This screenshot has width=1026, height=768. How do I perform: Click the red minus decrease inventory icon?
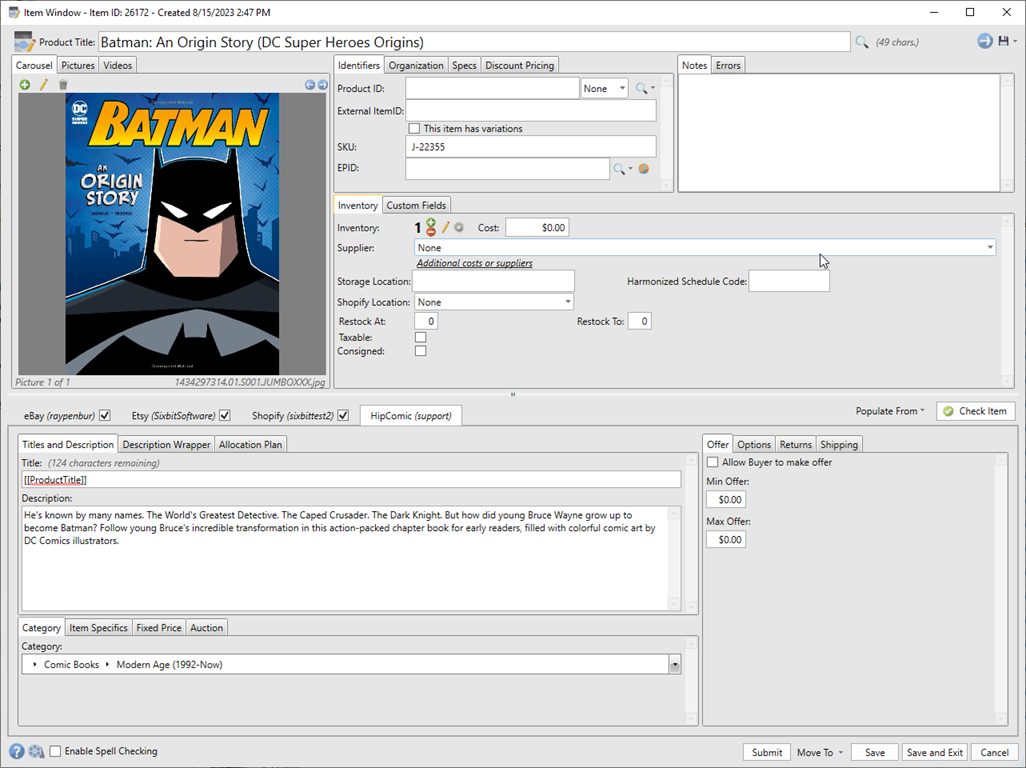pyautogui.click(x=431, y=232)
